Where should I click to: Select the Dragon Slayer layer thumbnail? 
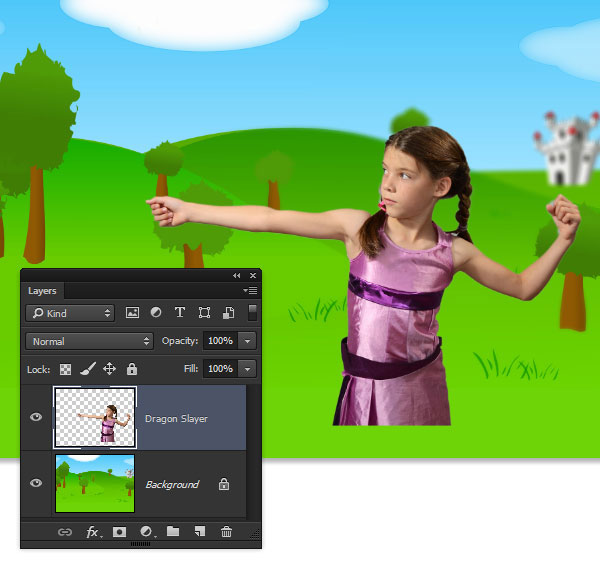point(94,417)
